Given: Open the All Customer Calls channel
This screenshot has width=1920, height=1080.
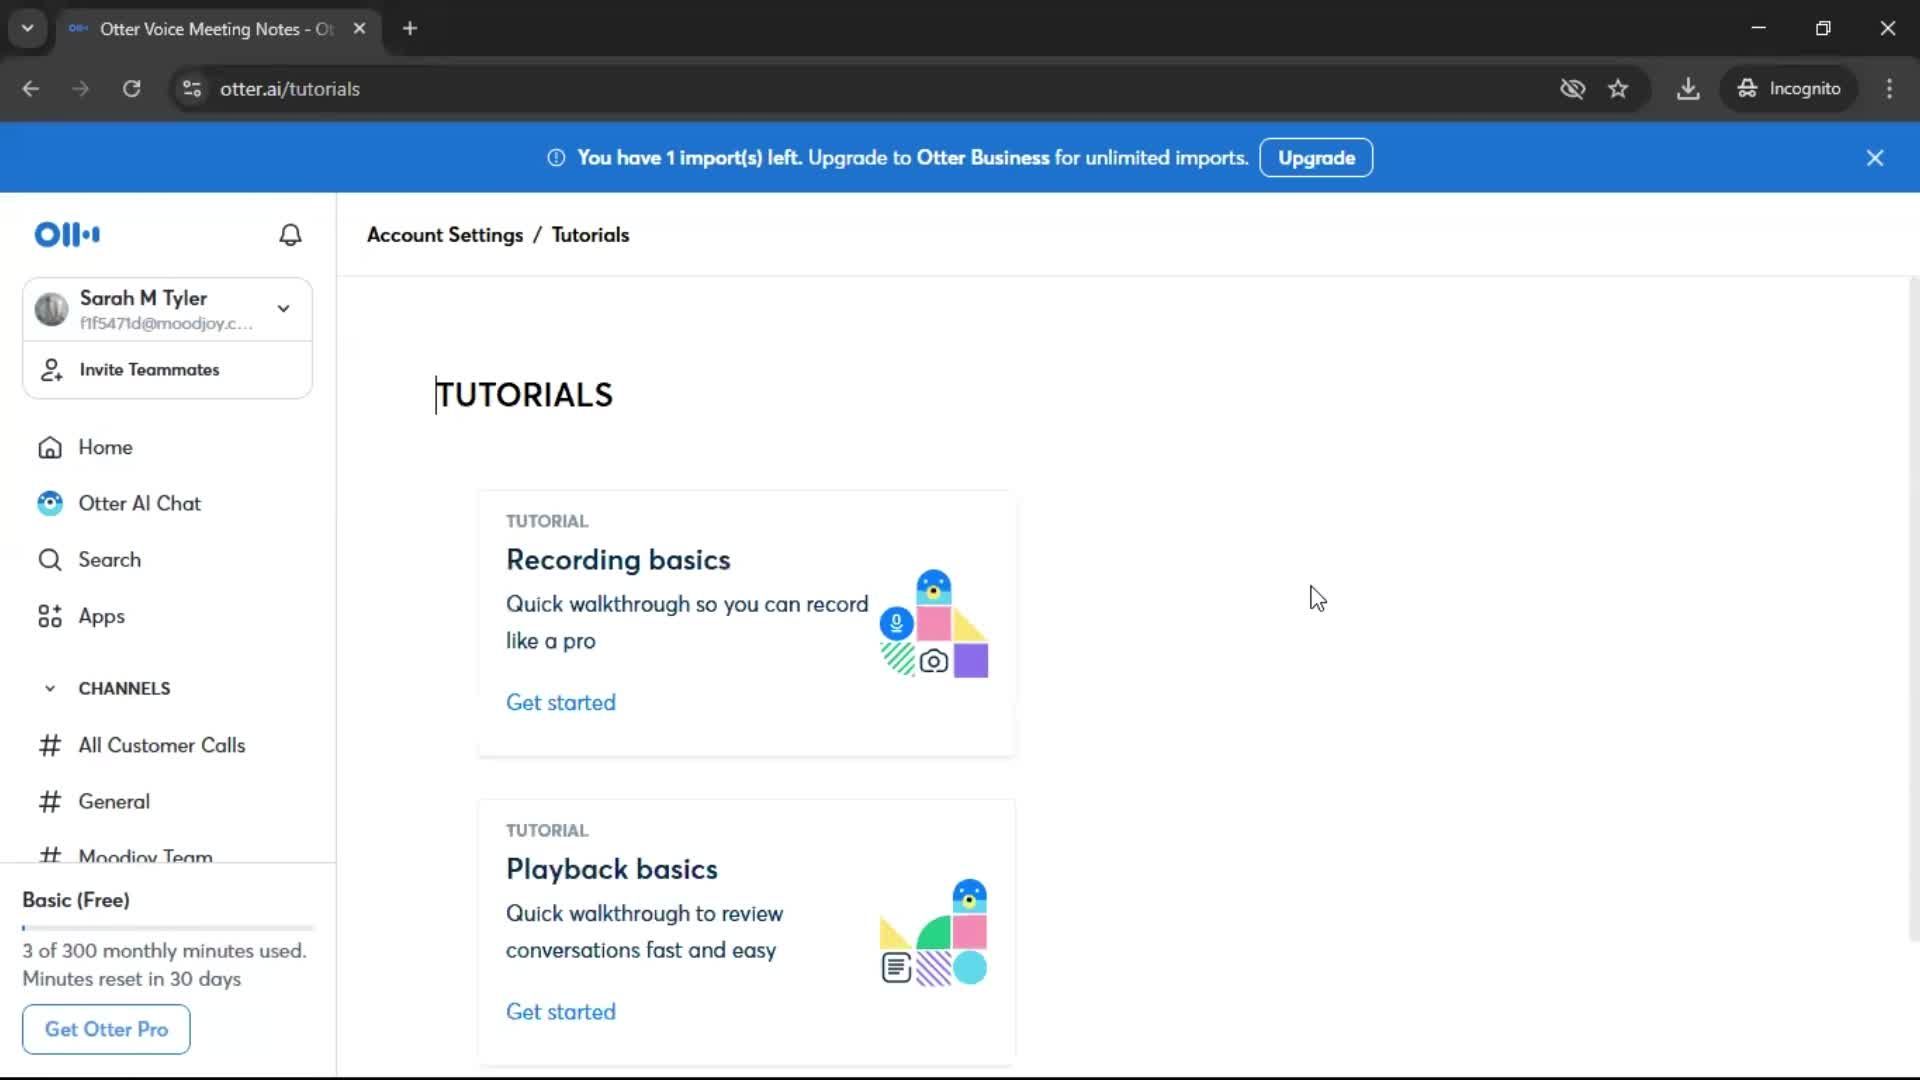Looking at the screenshot, I should pos(162,745).
